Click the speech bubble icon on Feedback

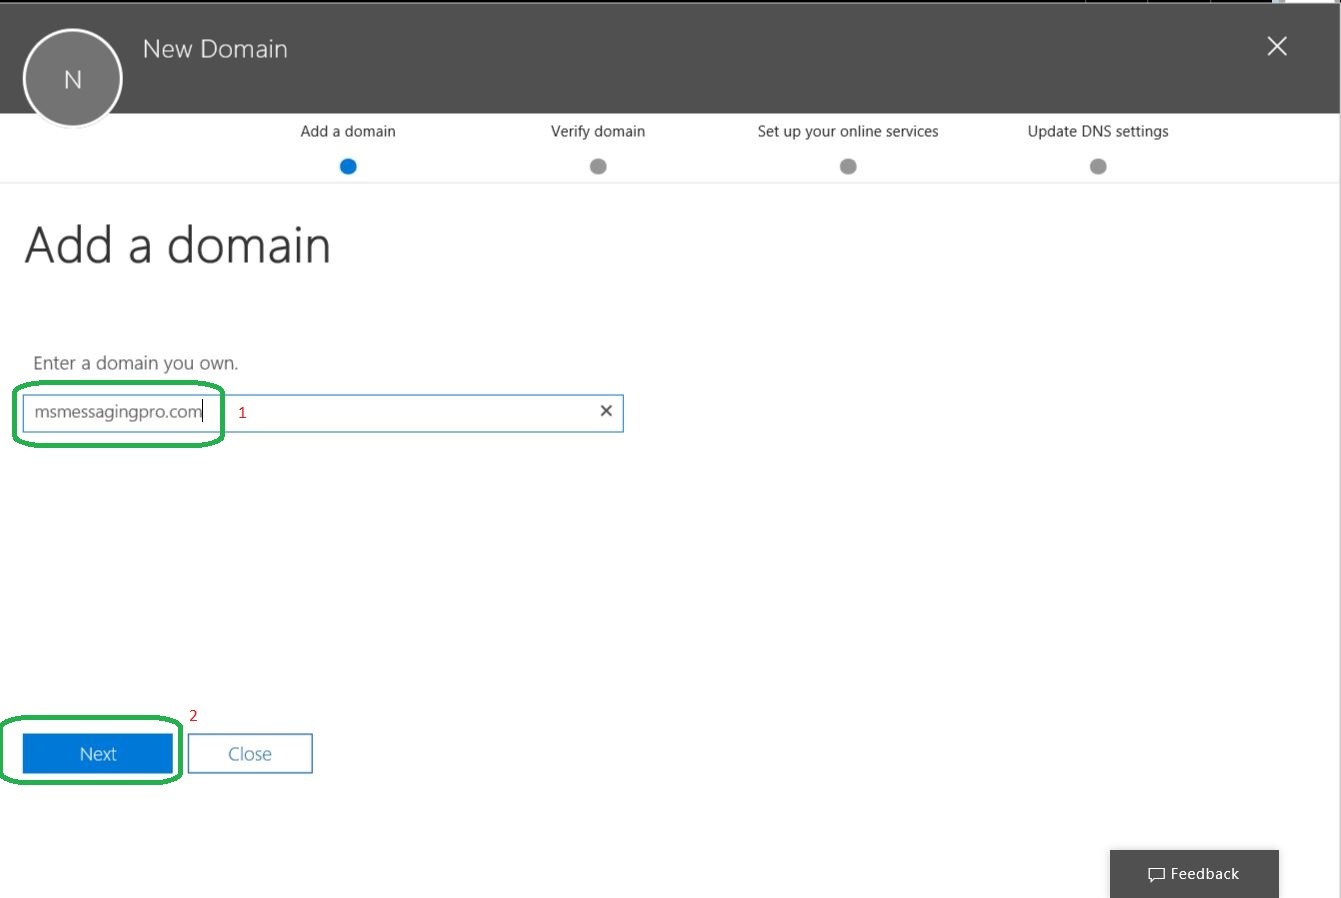1156,875
